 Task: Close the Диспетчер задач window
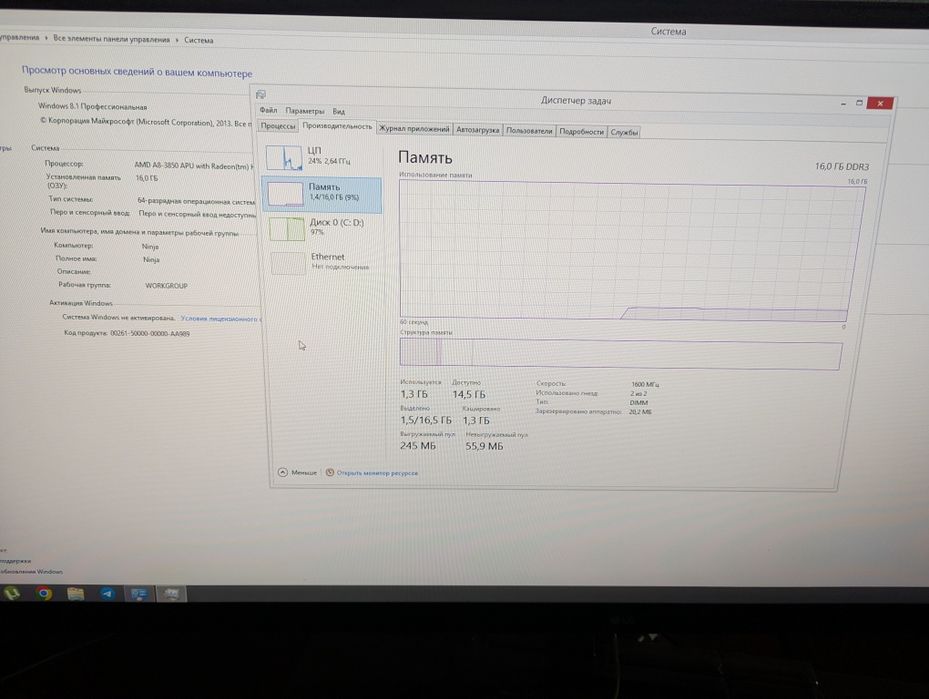click(880, 104)
